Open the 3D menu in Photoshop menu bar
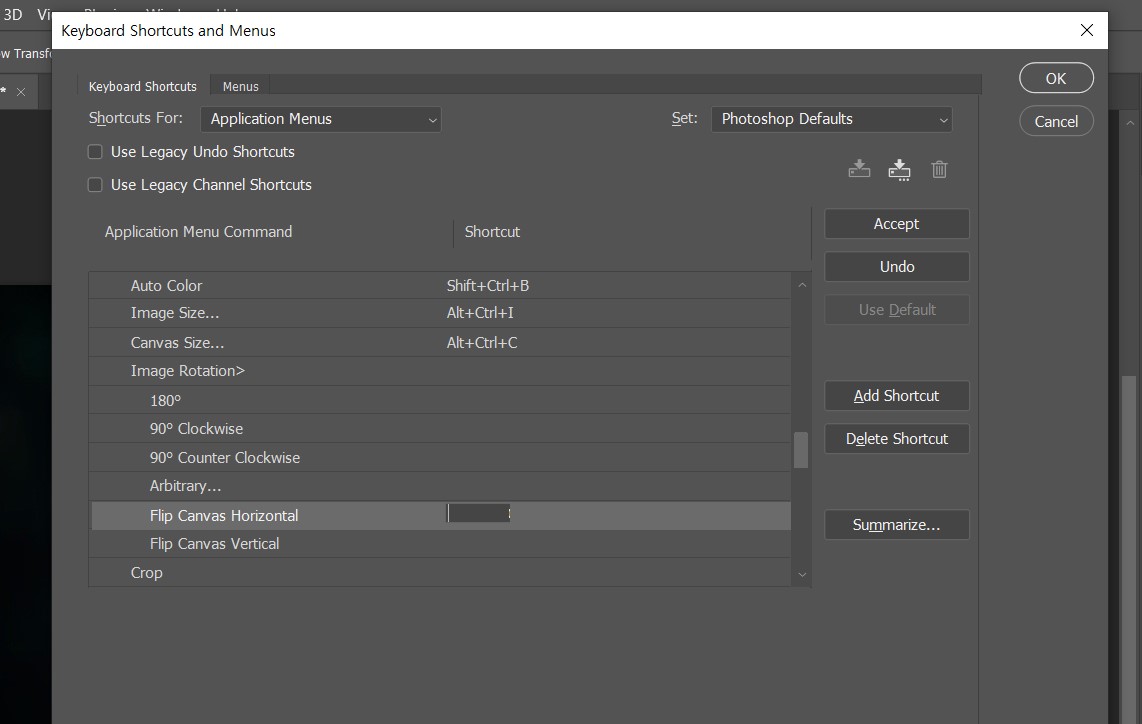This screenshot has height=724, width=1142. coord(13,14)
